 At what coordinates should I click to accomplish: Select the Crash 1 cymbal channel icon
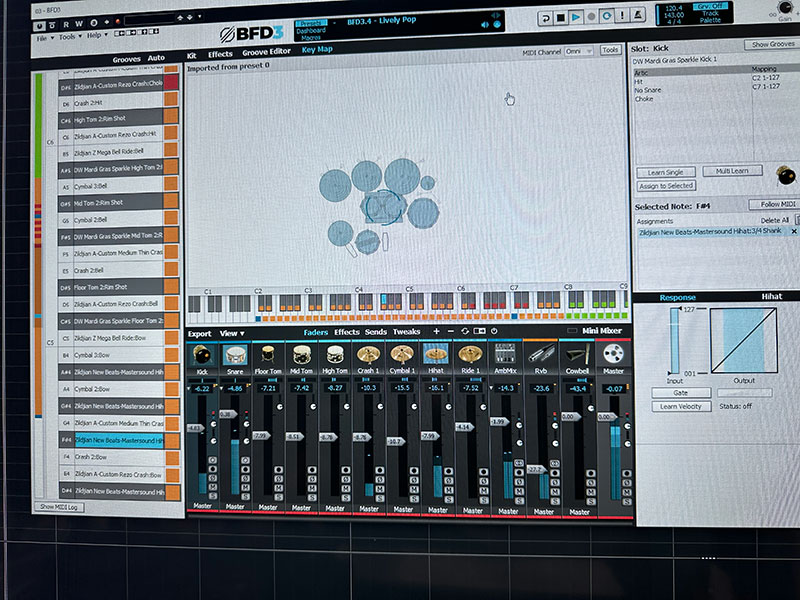pyautogui.click(x=368, y=355)
